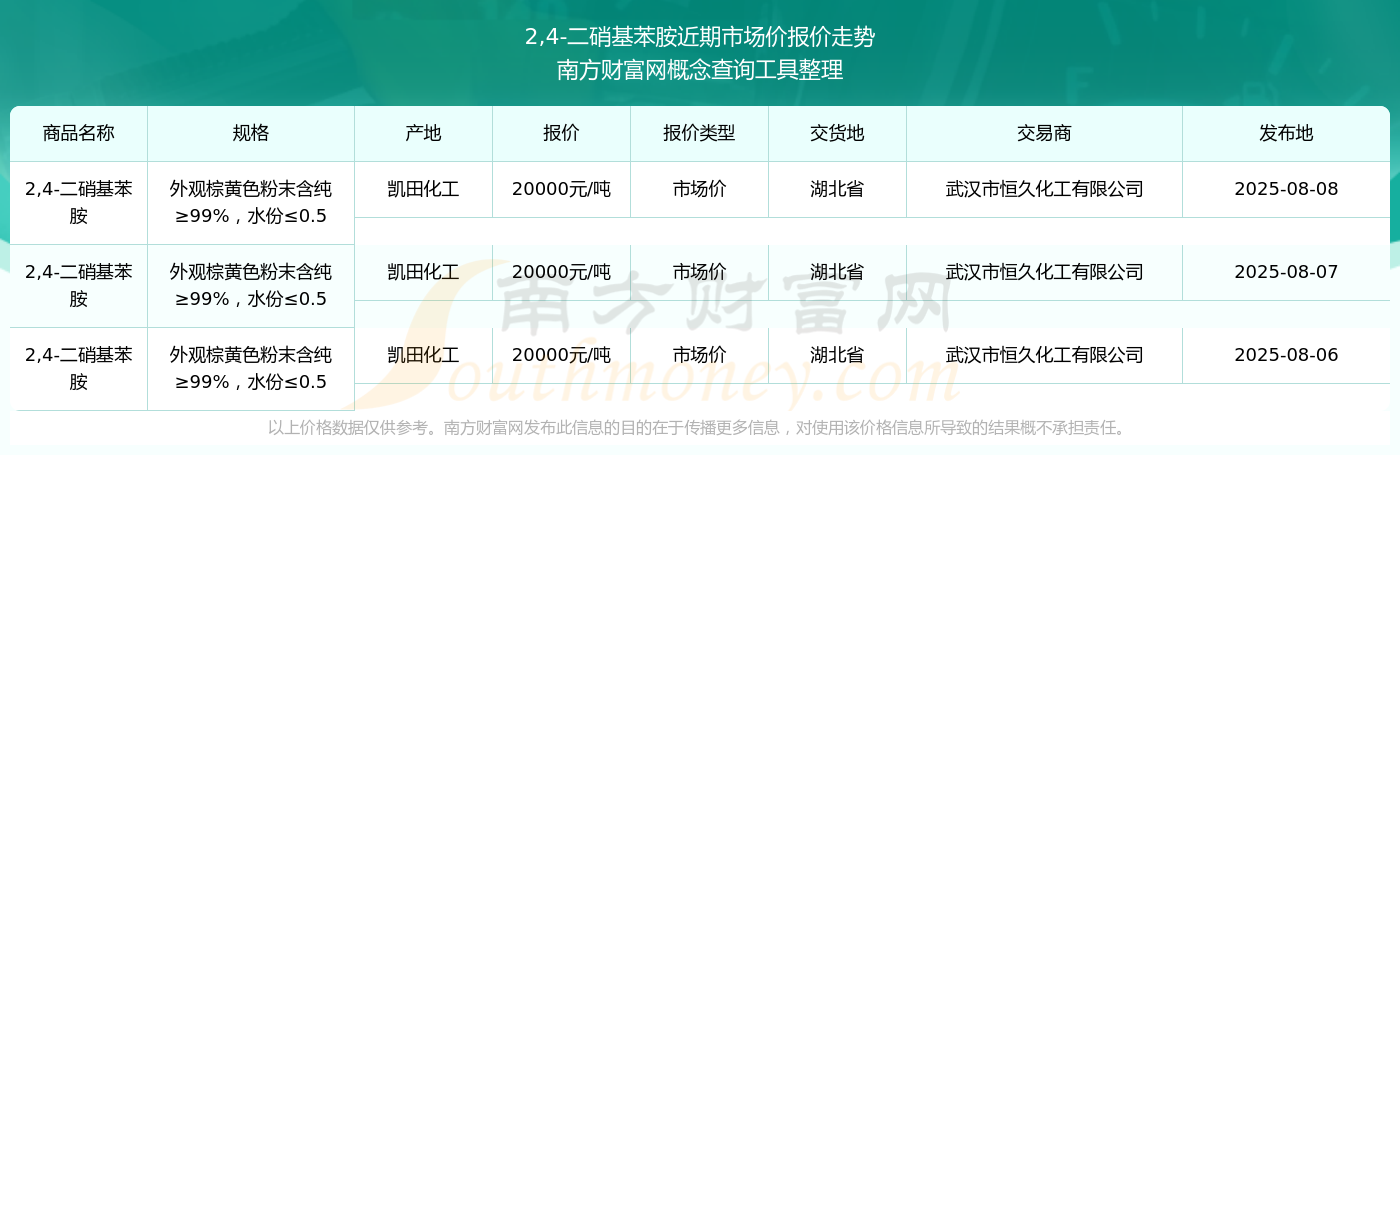Click the 规格 column header
The height and width of the screenshot is (1205, 1400).
tap(251, 133)
